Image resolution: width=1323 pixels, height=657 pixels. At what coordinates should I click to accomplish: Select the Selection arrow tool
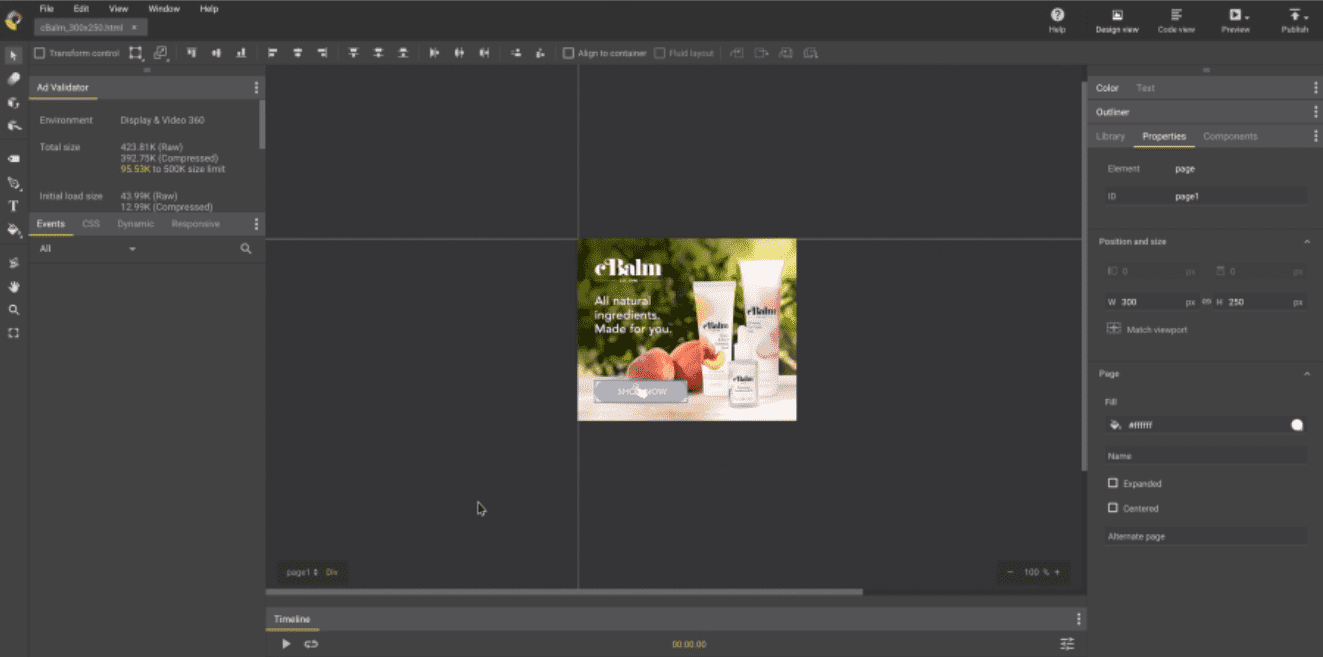click(x=13, y=54)
